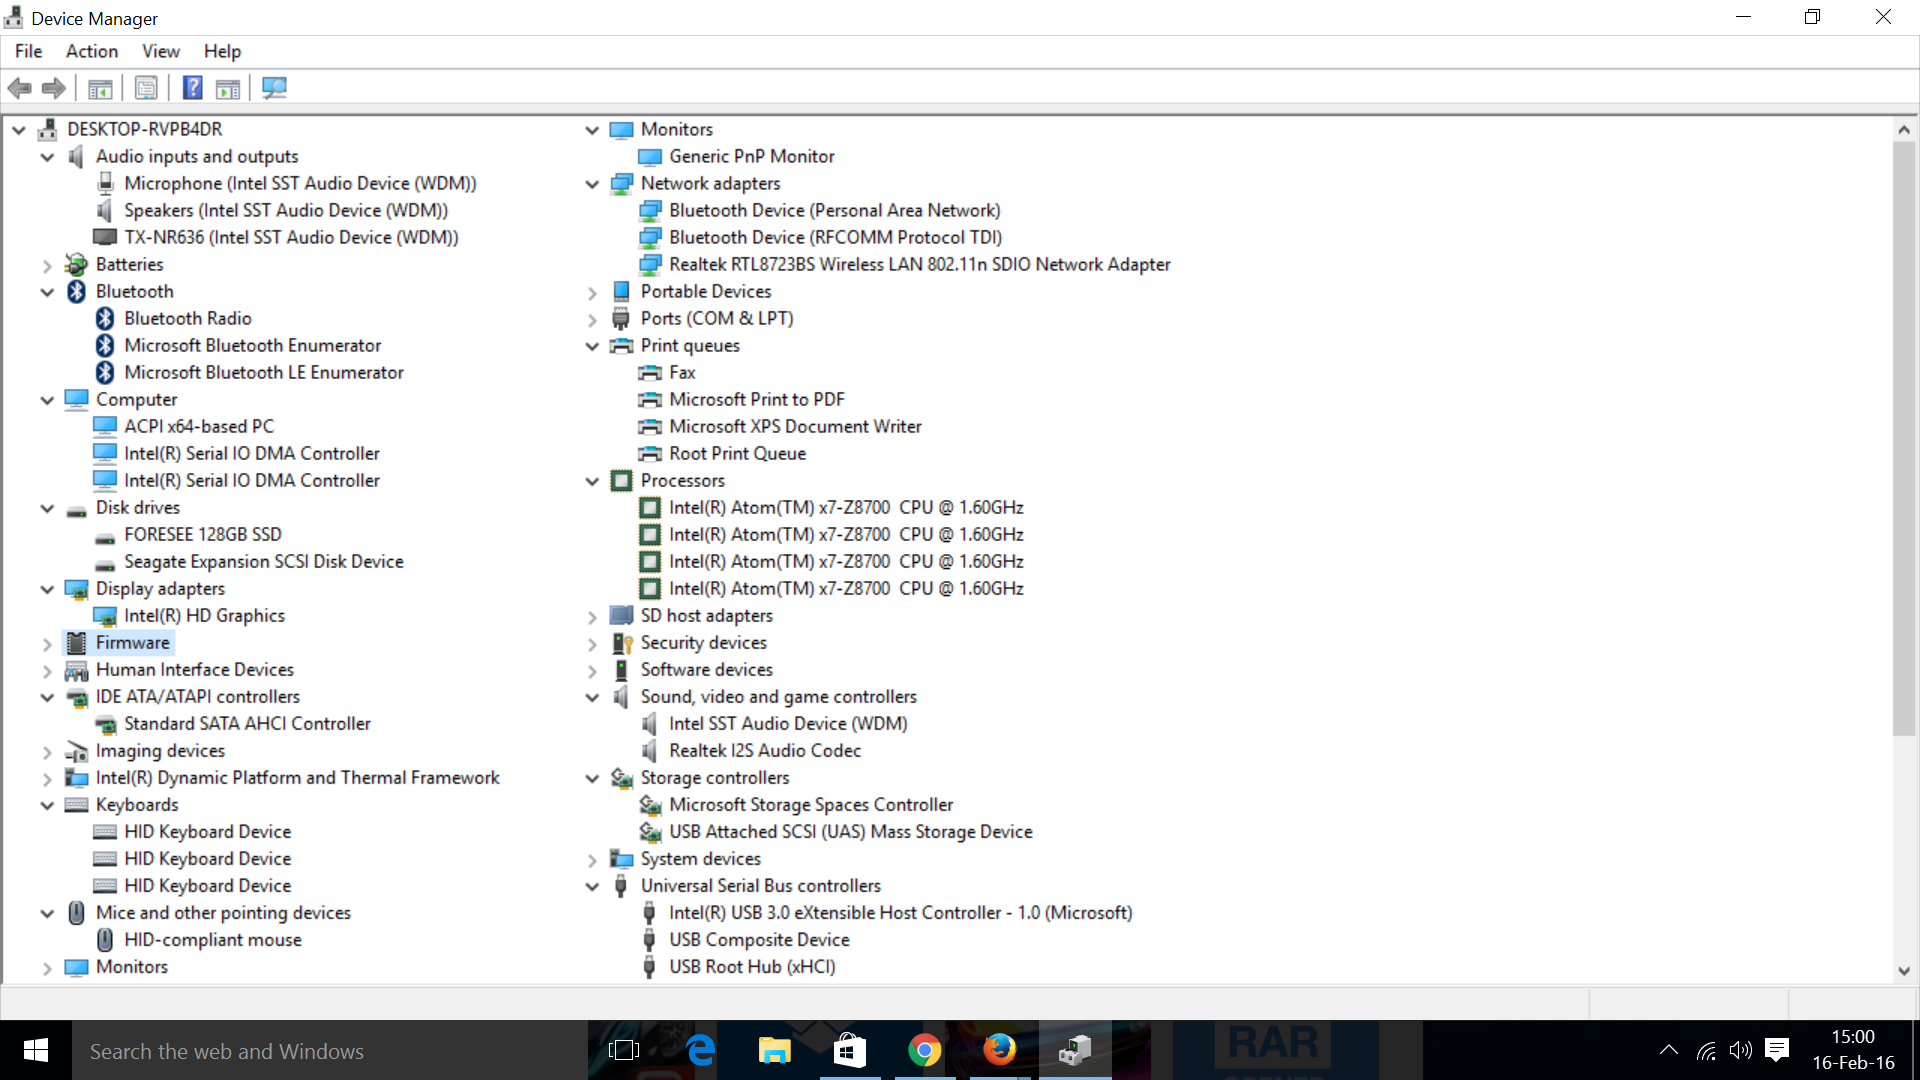Select FORESEE 128GB SSD device
The width and height of the screenshot is (1920, 1080).
click(x=203, y=534)
